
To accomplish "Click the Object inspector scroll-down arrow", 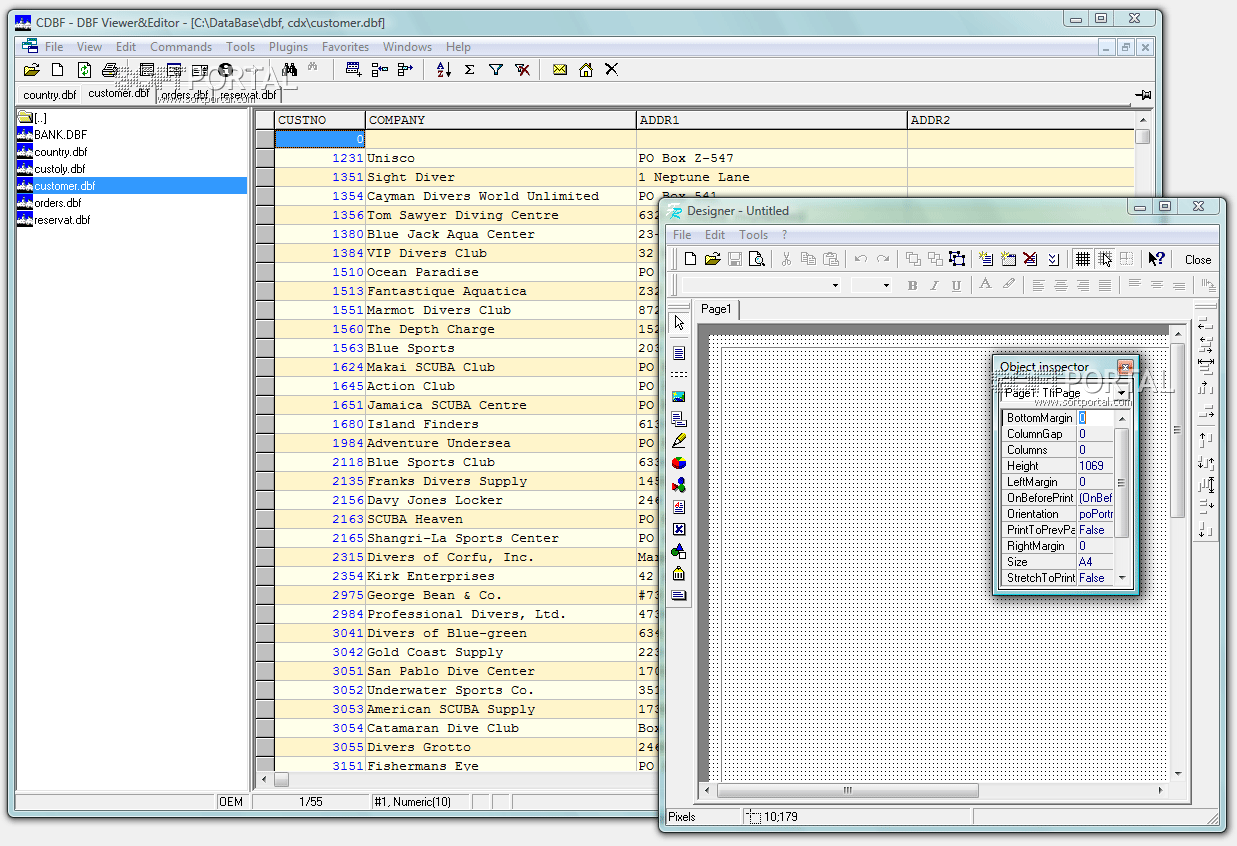I will [x=1122, y=578].
